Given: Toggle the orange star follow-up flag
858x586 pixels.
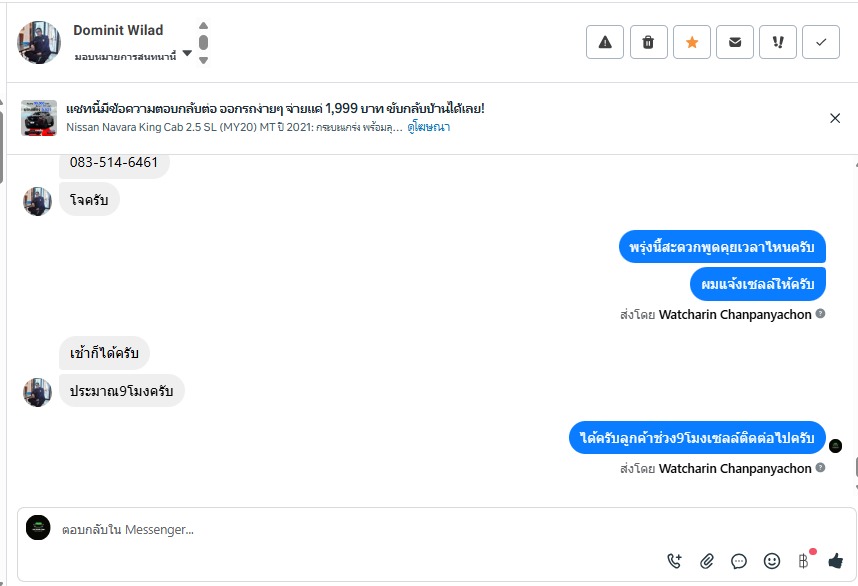Looking at the screenshot, I should click(691, 42).
